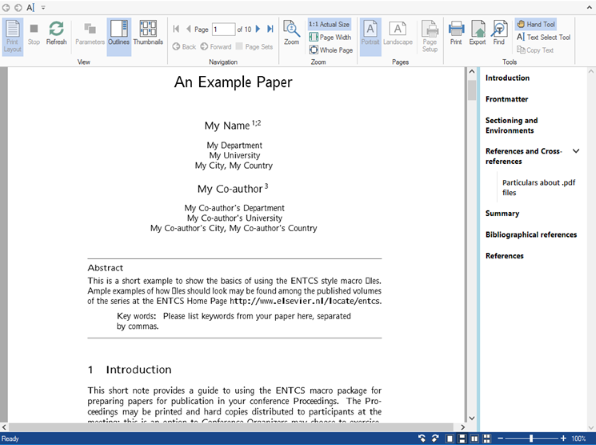The height and width of the screenshot is (445, 596).
Task: Fit to Page Width
Action: pos(330,37)
